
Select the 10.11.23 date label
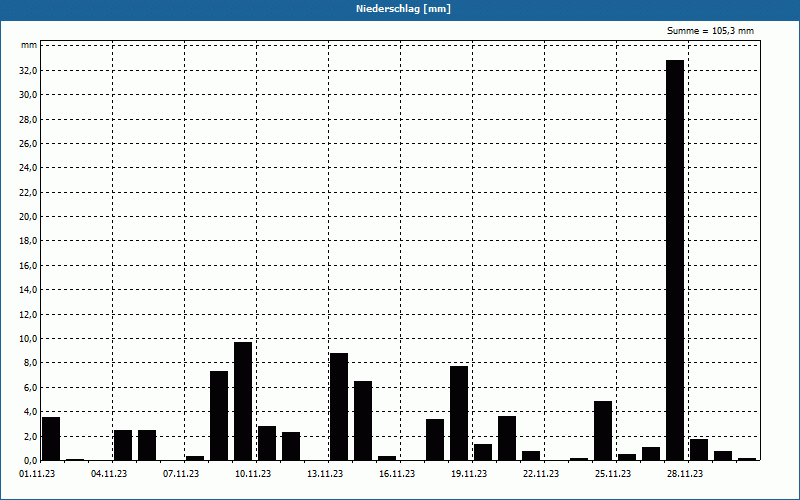(x=253, y=474)
